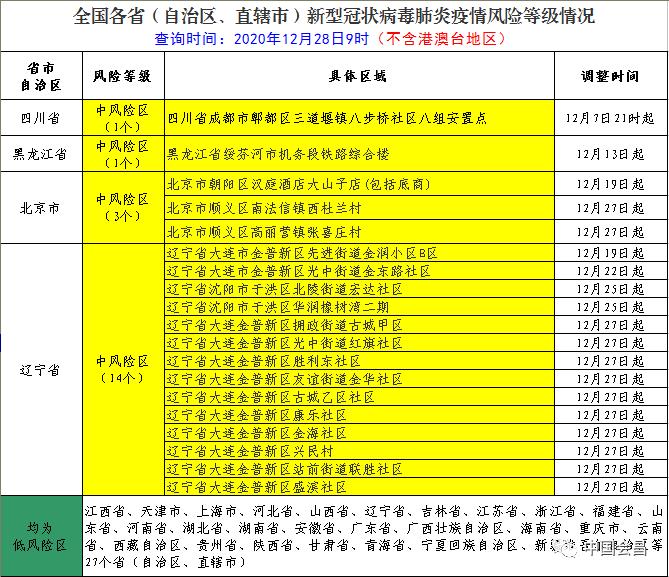669x577 pixels.
Task: Select the 金普新区金海社区 area row
Action: [x=359, y=433]
